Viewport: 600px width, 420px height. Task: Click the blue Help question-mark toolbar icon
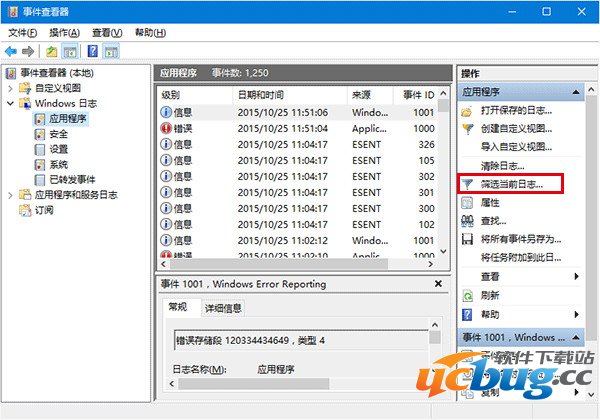pos(93,51)
